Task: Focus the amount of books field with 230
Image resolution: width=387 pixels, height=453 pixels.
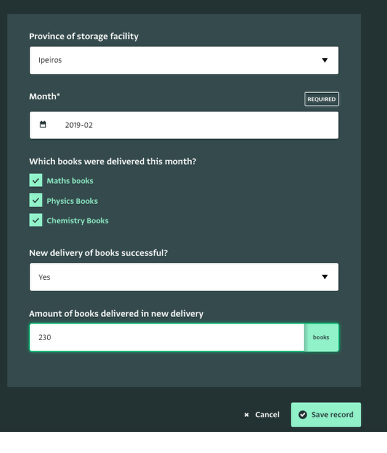Action: pos(167,337)
